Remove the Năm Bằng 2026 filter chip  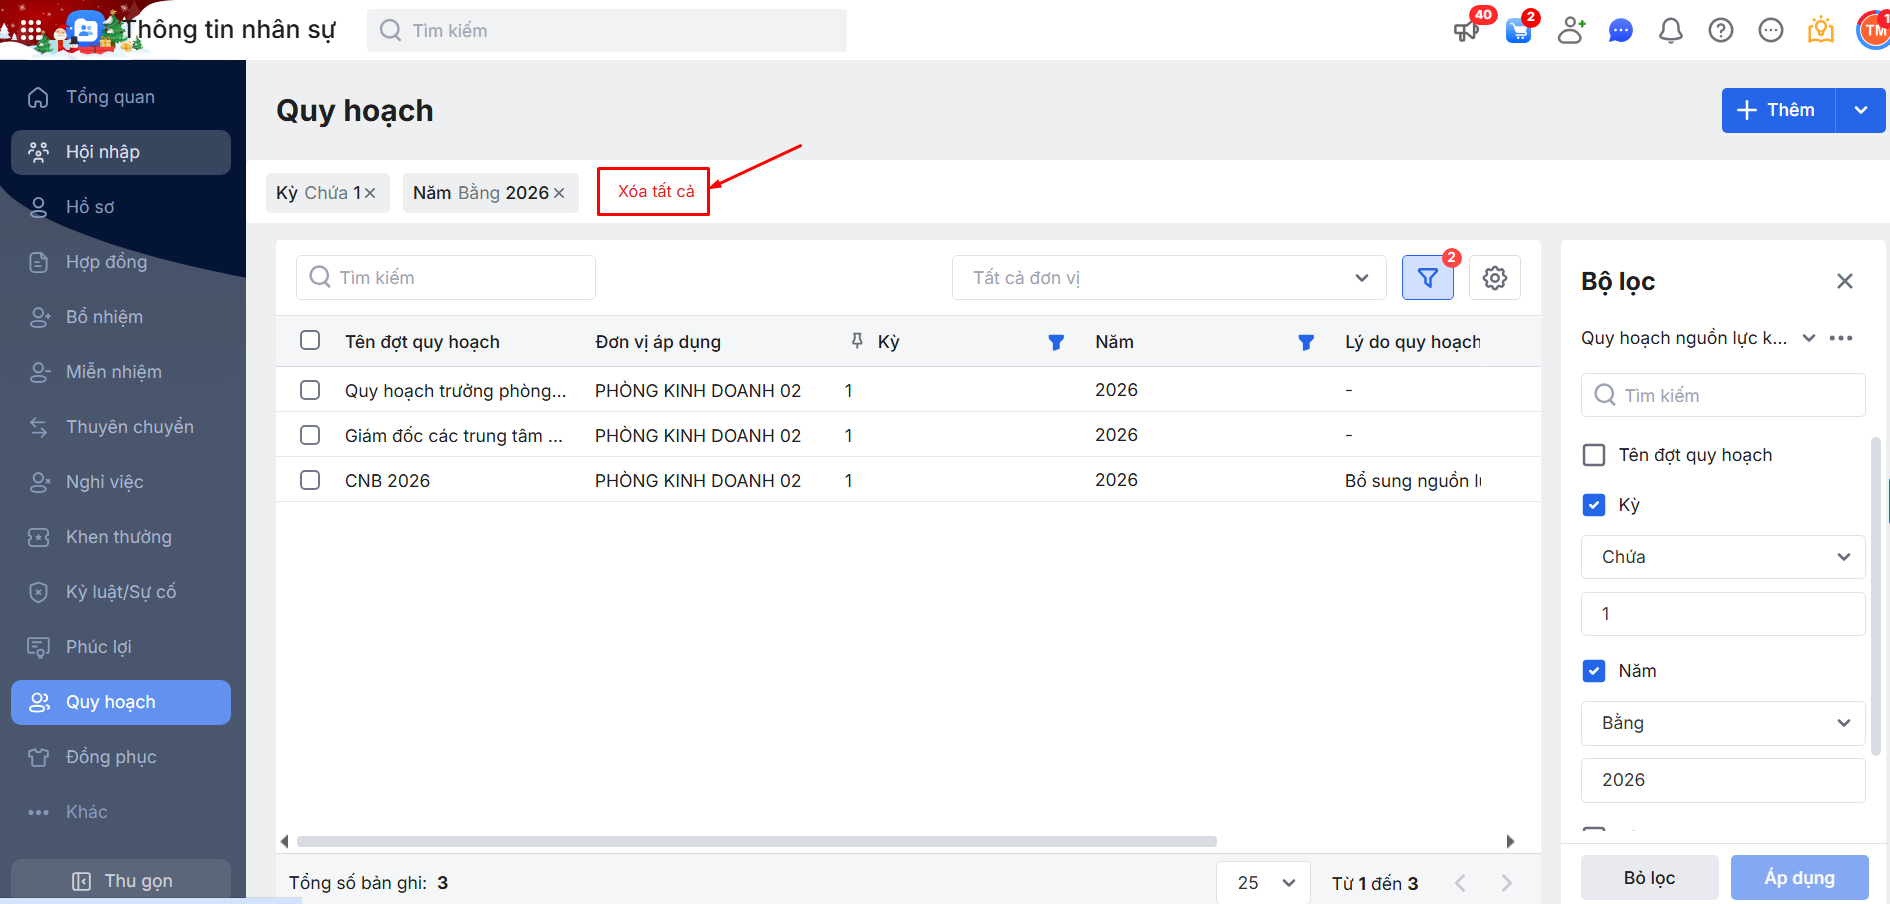(x=559, y=193)
